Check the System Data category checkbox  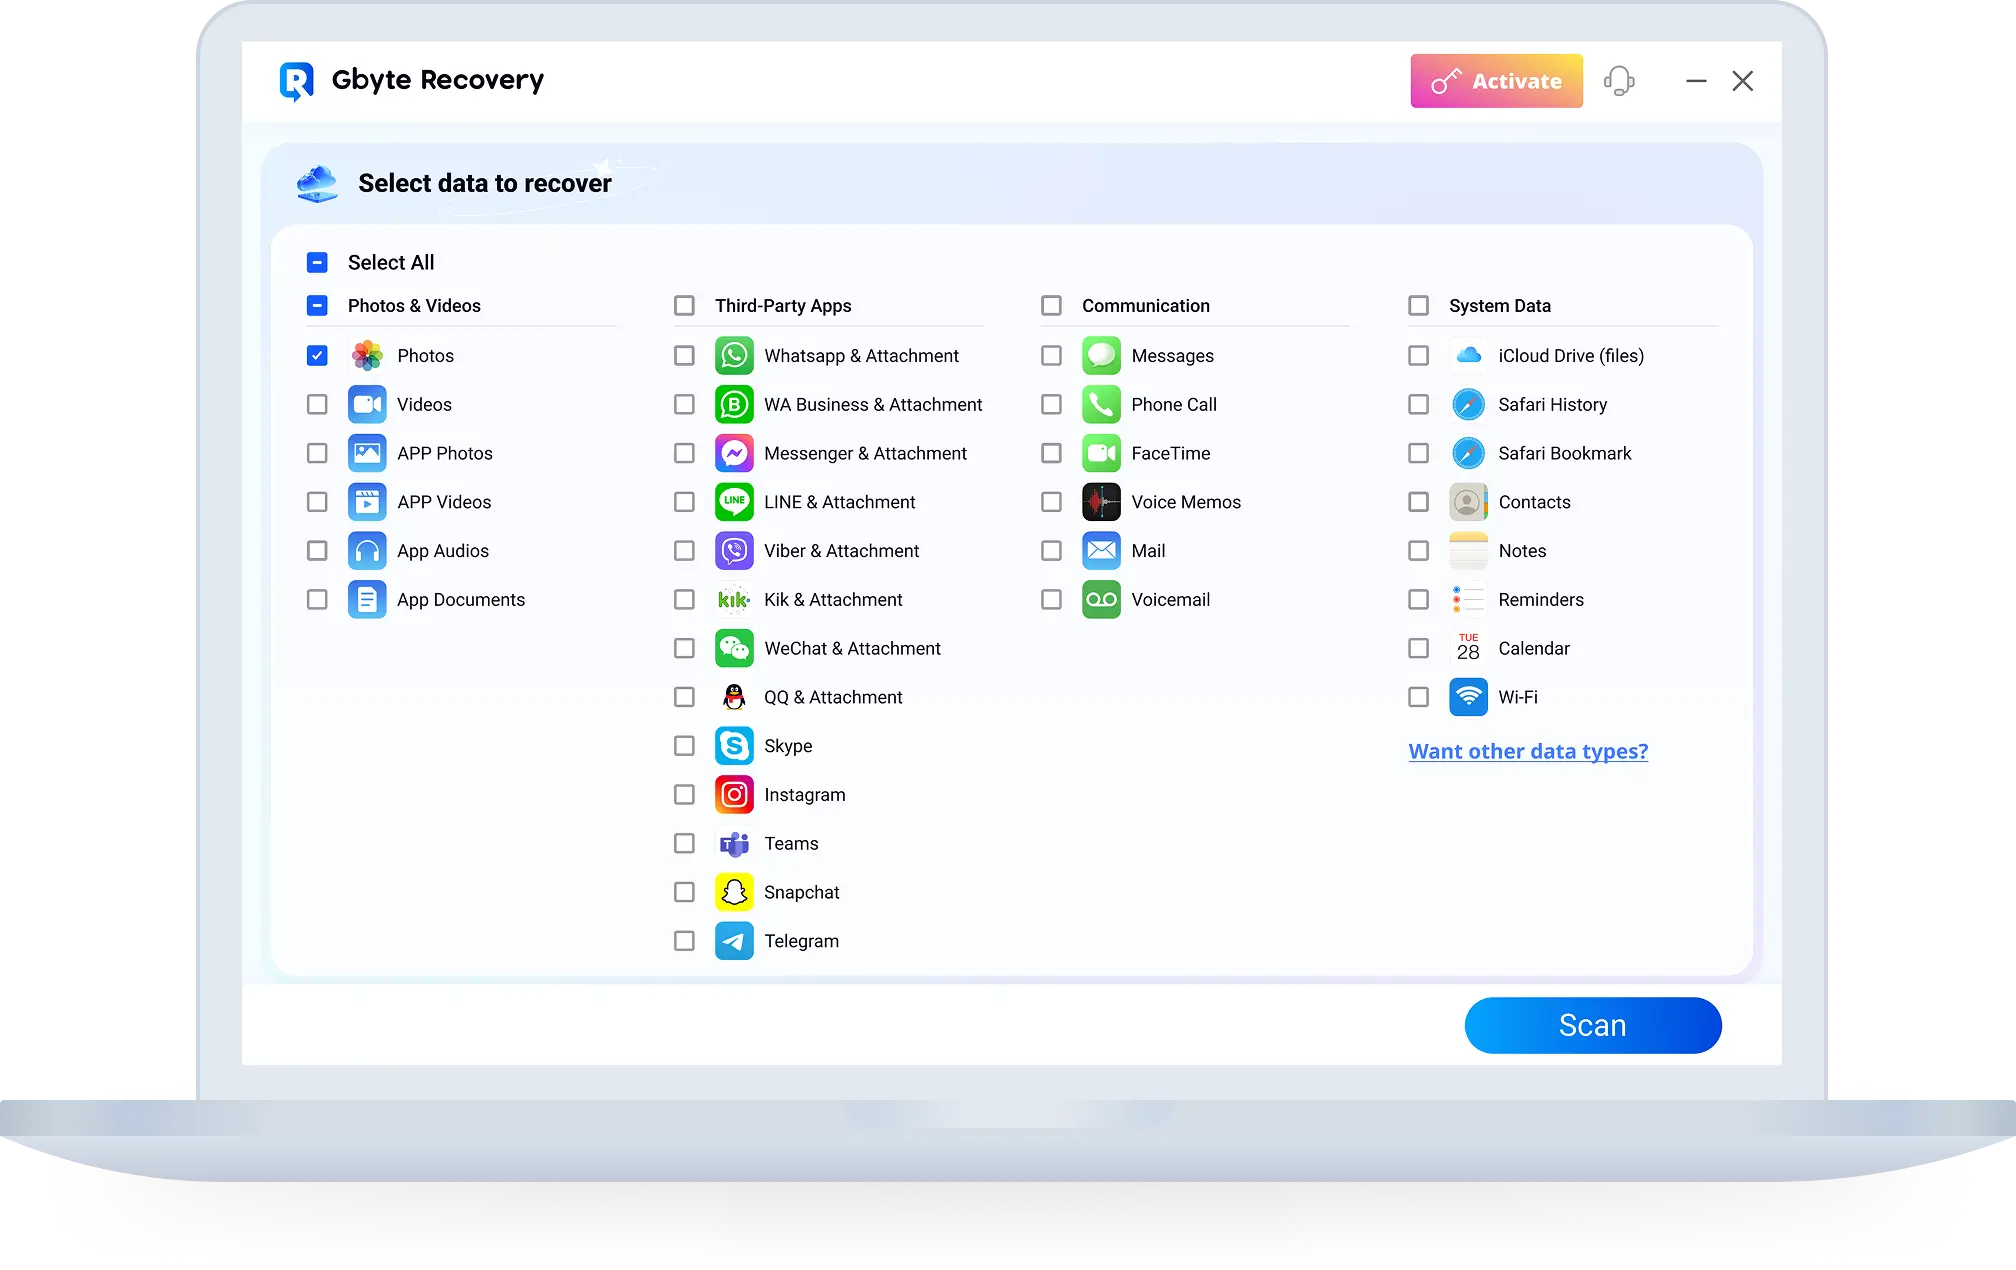coord(1418,305)
